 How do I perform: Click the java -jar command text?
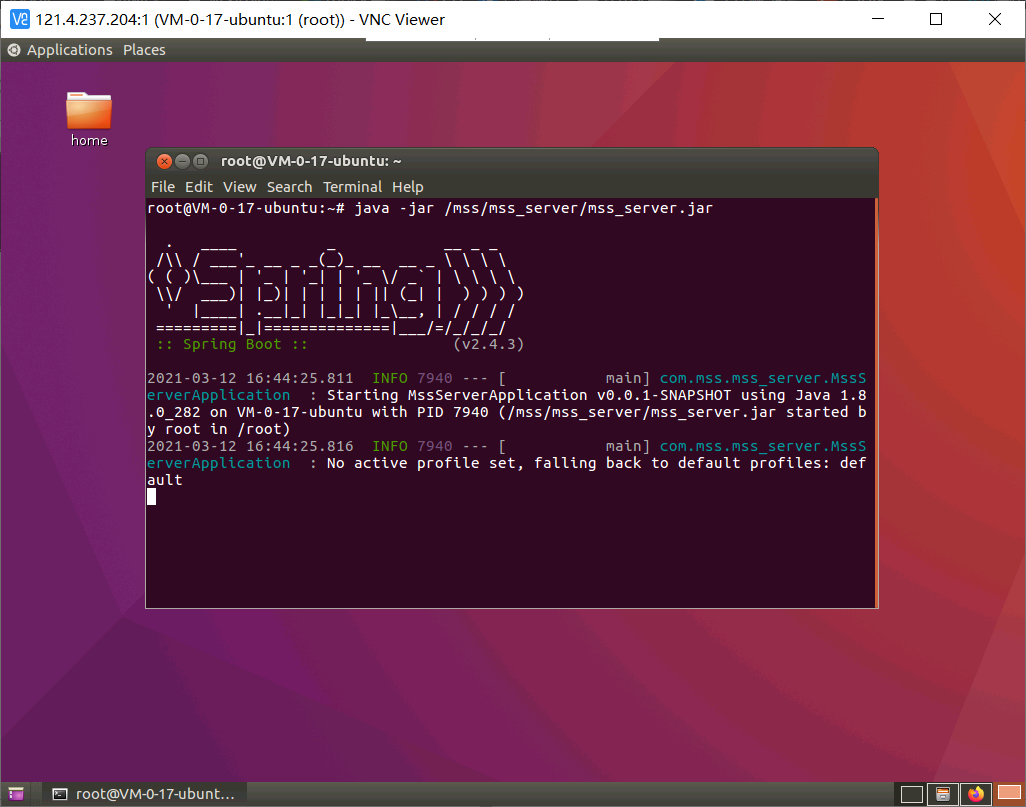point(533,208)
